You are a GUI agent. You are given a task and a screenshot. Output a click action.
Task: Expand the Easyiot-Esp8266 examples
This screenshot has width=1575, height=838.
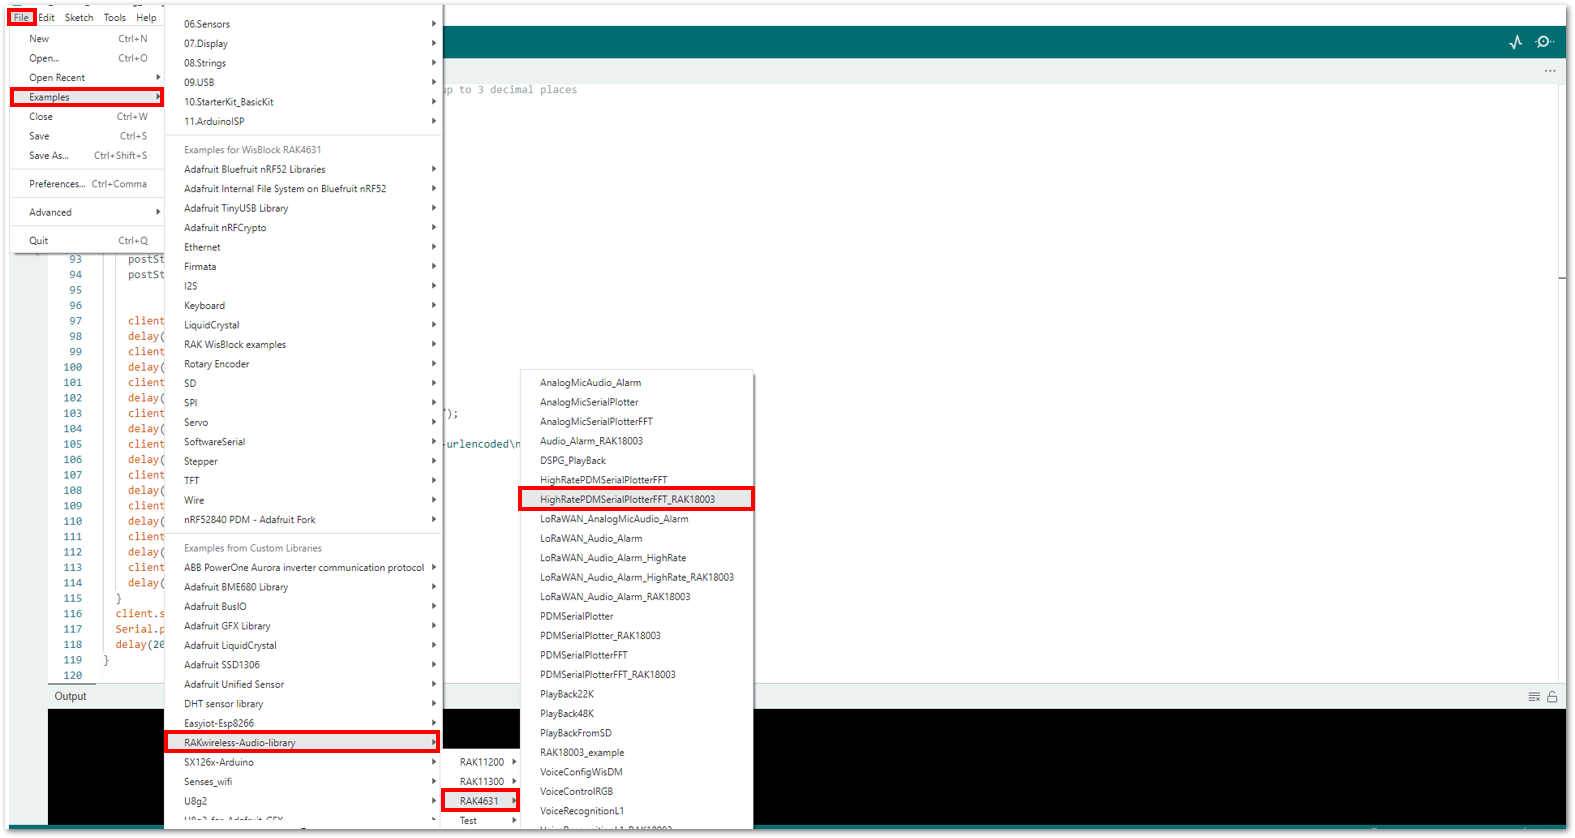[304, 723]
